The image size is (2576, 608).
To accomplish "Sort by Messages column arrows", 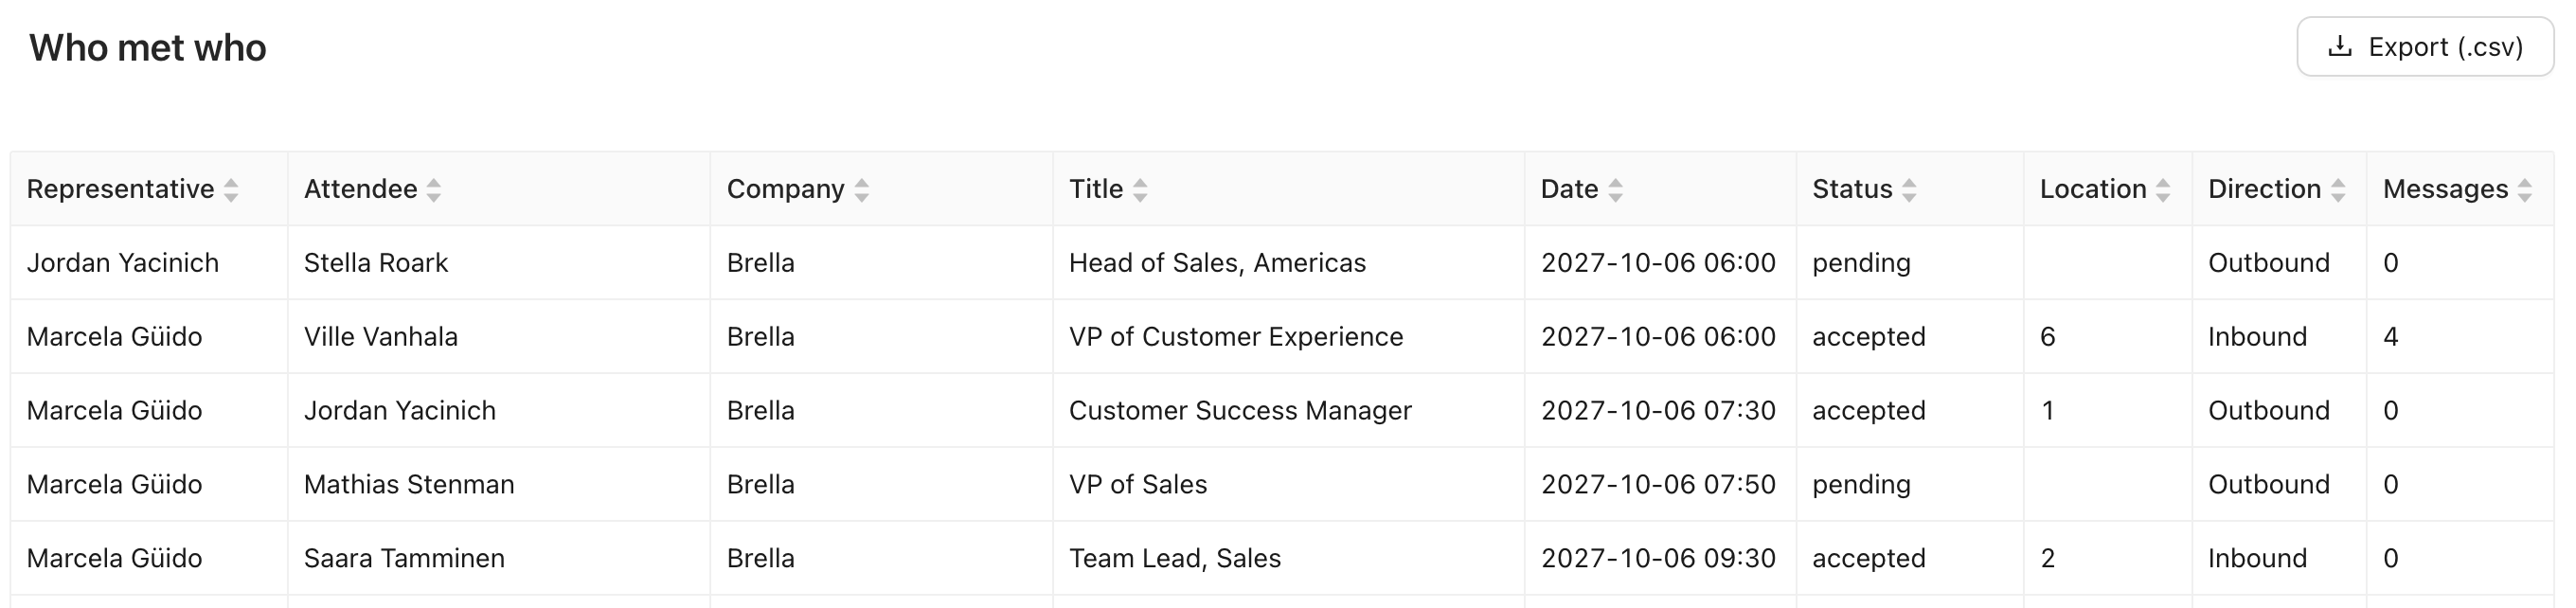I will tap(2525, 190).
